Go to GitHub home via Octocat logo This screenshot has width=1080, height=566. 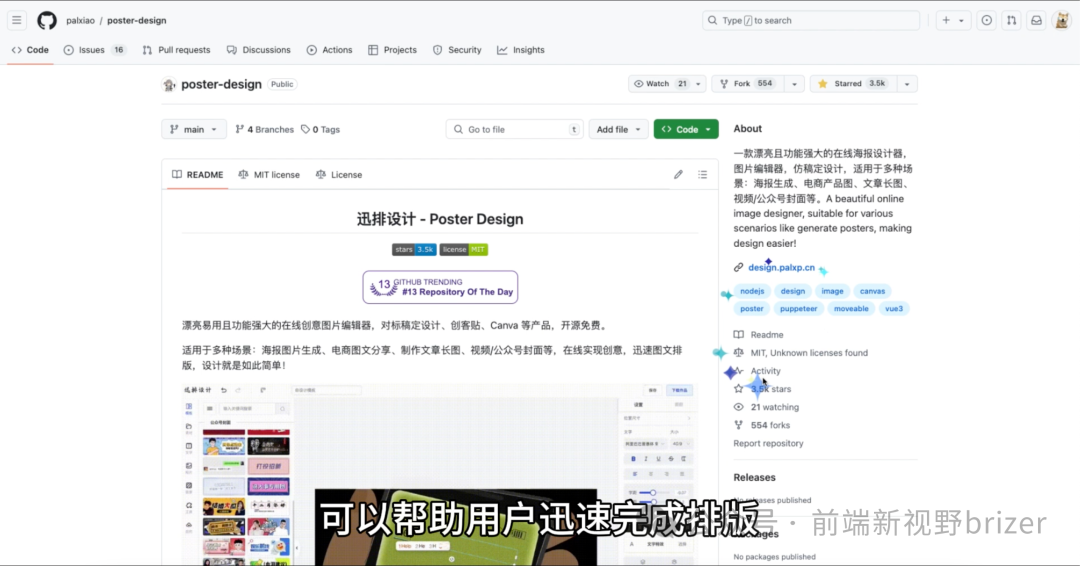(x=47, y=21)
